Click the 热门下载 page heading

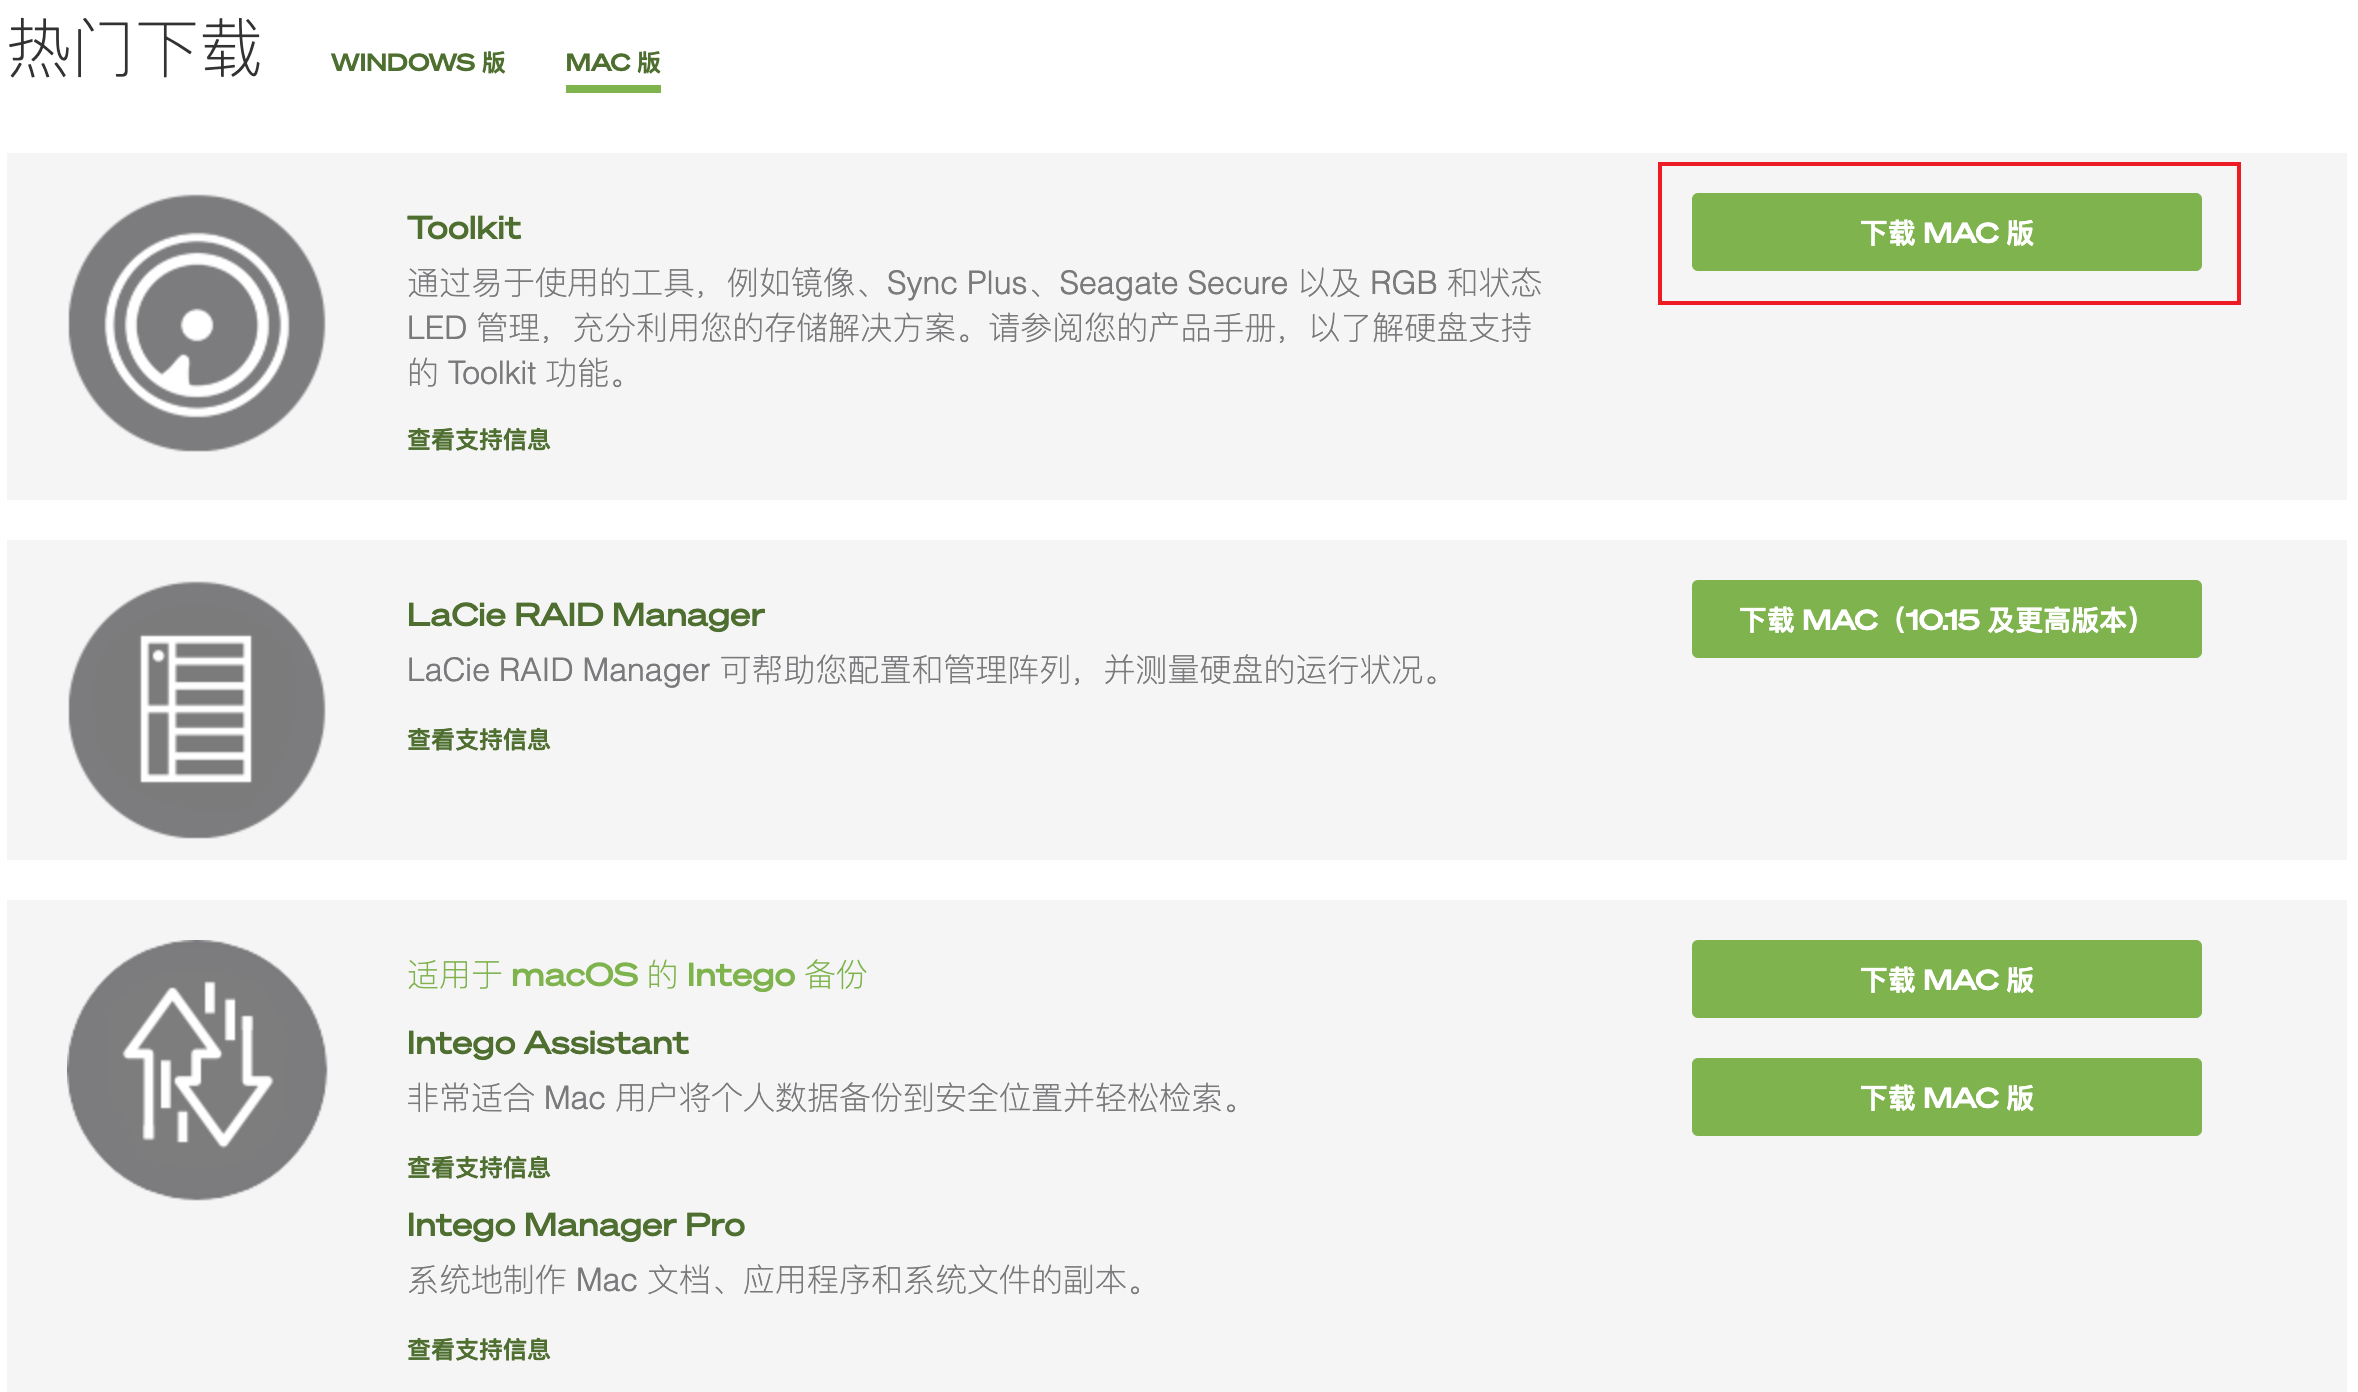[x=135, y=48]
